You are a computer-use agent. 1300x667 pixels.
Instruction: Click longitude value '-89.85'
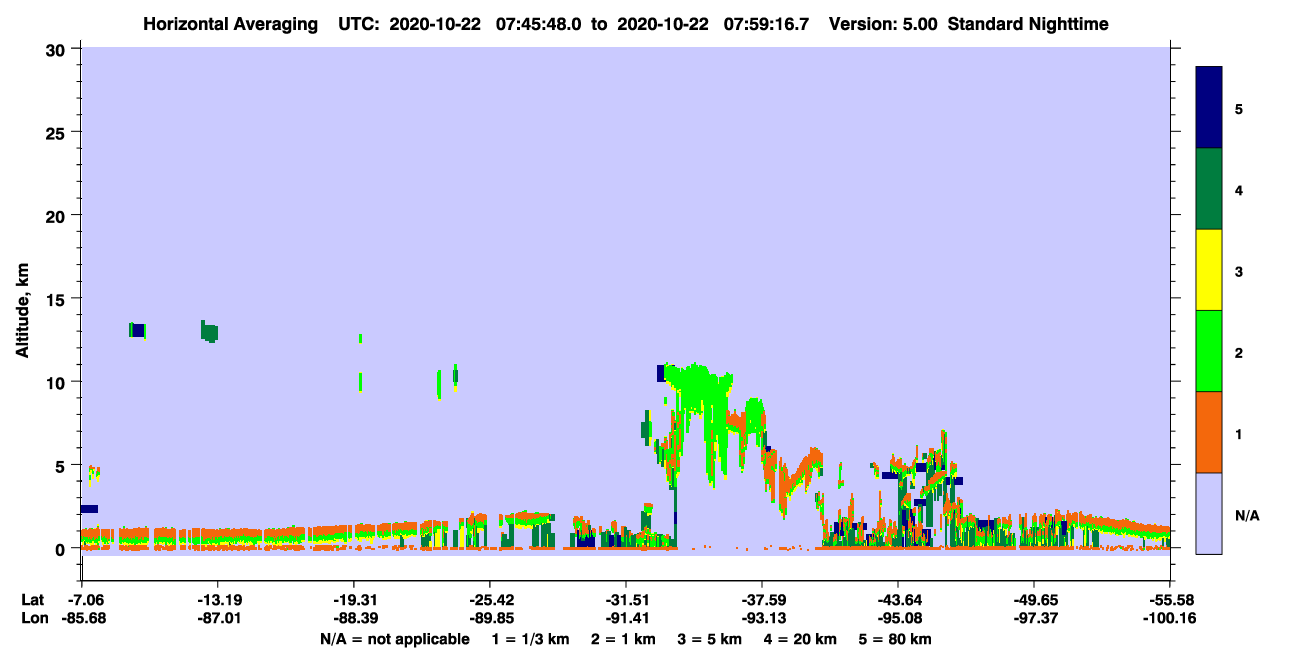coord(489,618)
